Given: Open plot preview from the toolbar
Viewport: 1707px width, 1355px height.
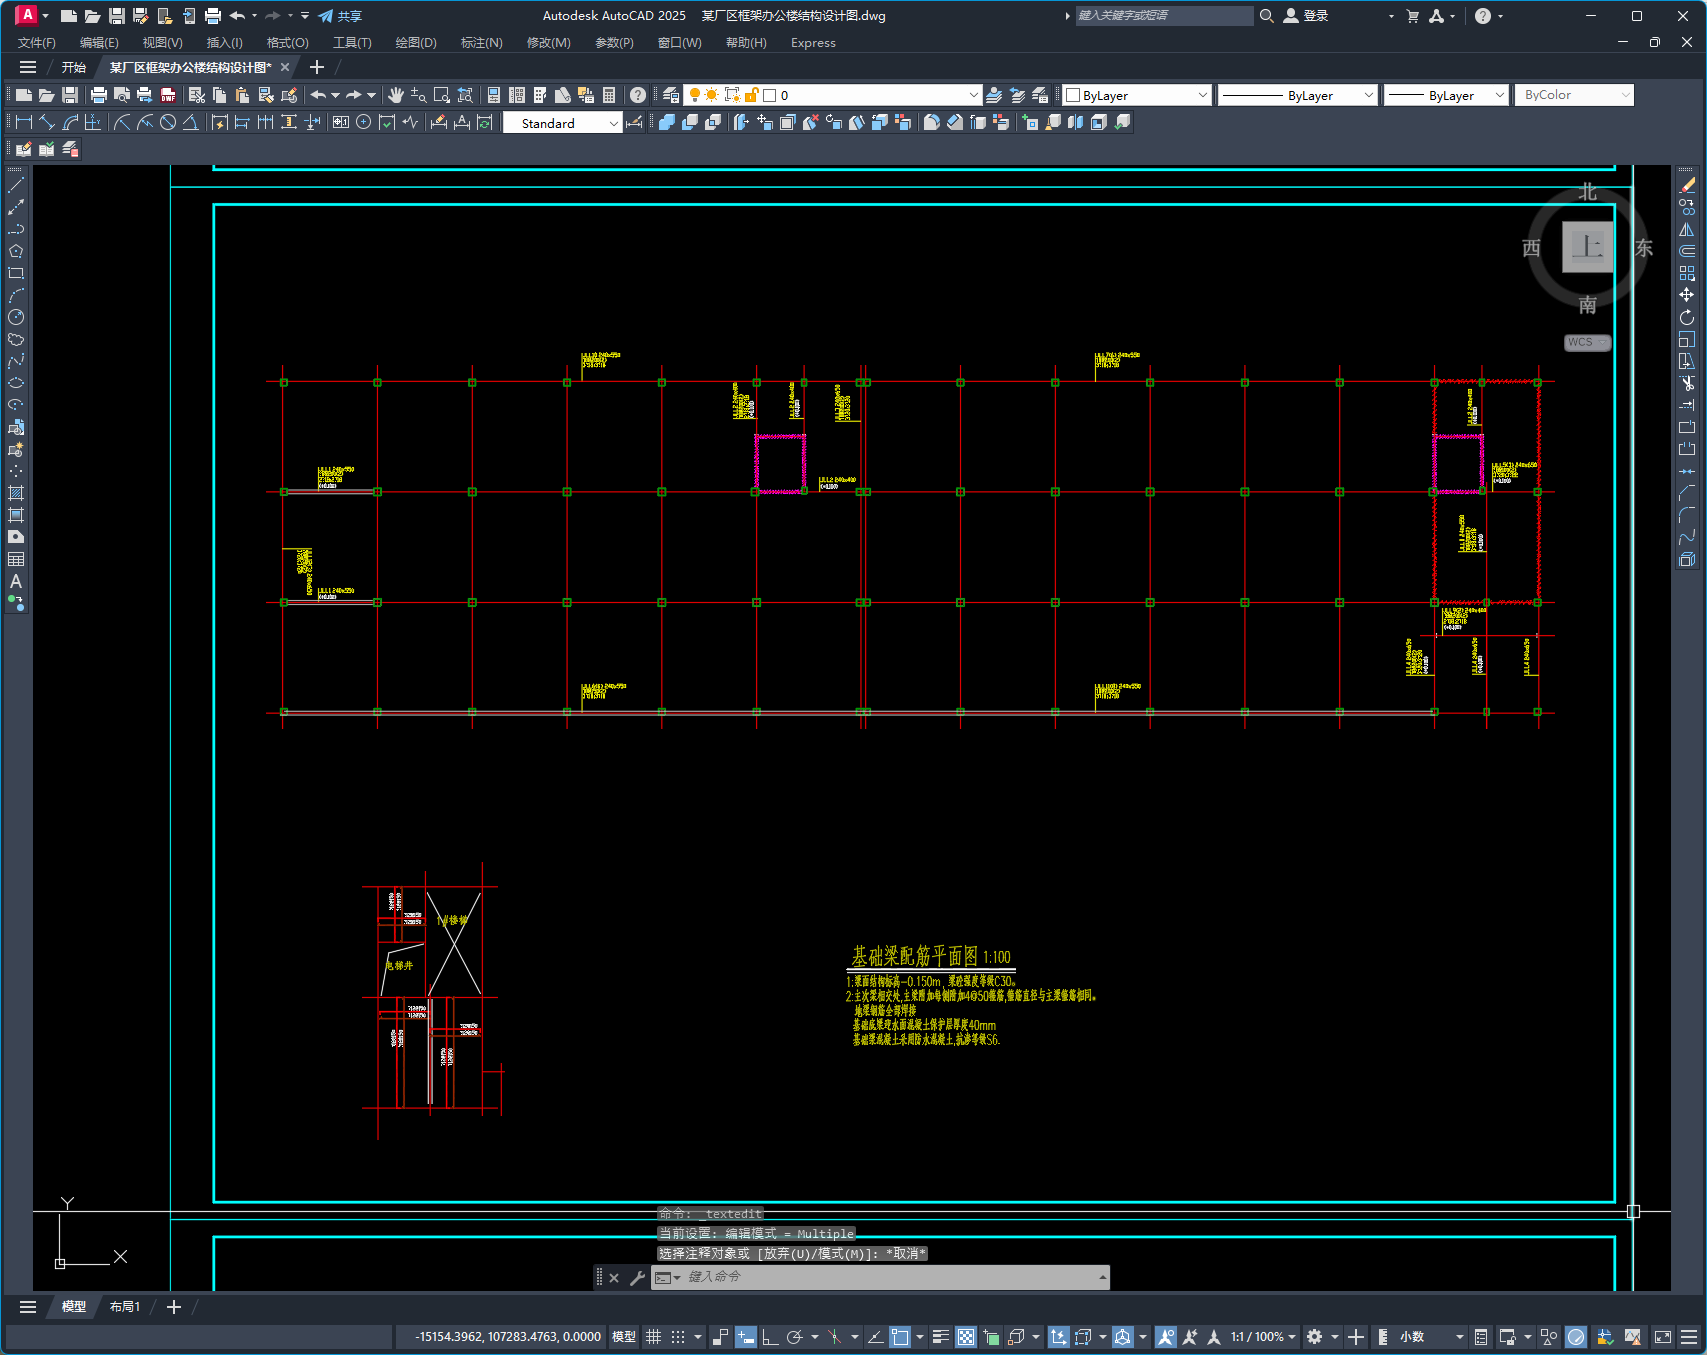Looking at the screenshot, I should (121, 95).
